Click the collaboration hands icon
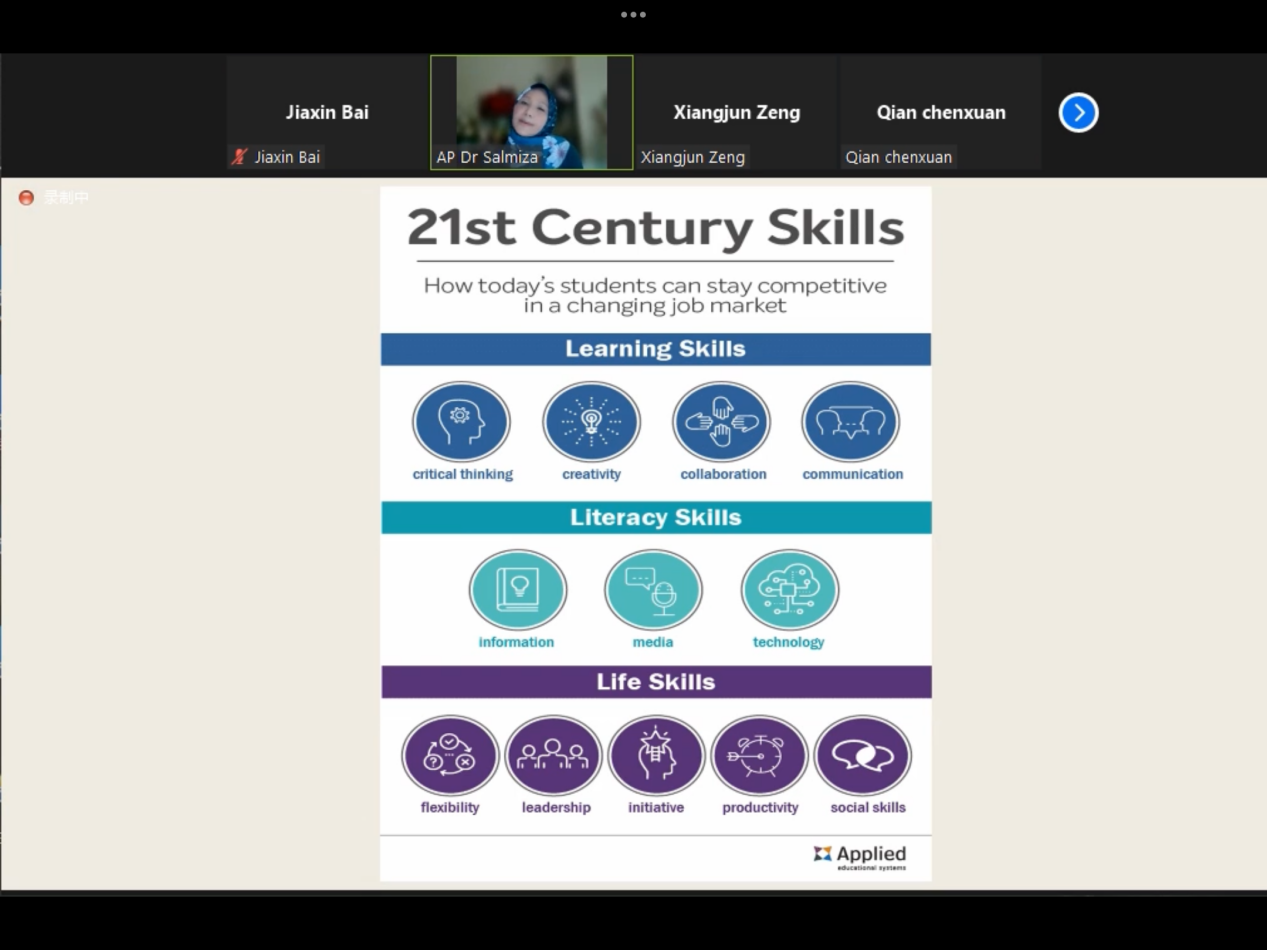The height and width of the screenshot is (950, 1267). [721, 422]
